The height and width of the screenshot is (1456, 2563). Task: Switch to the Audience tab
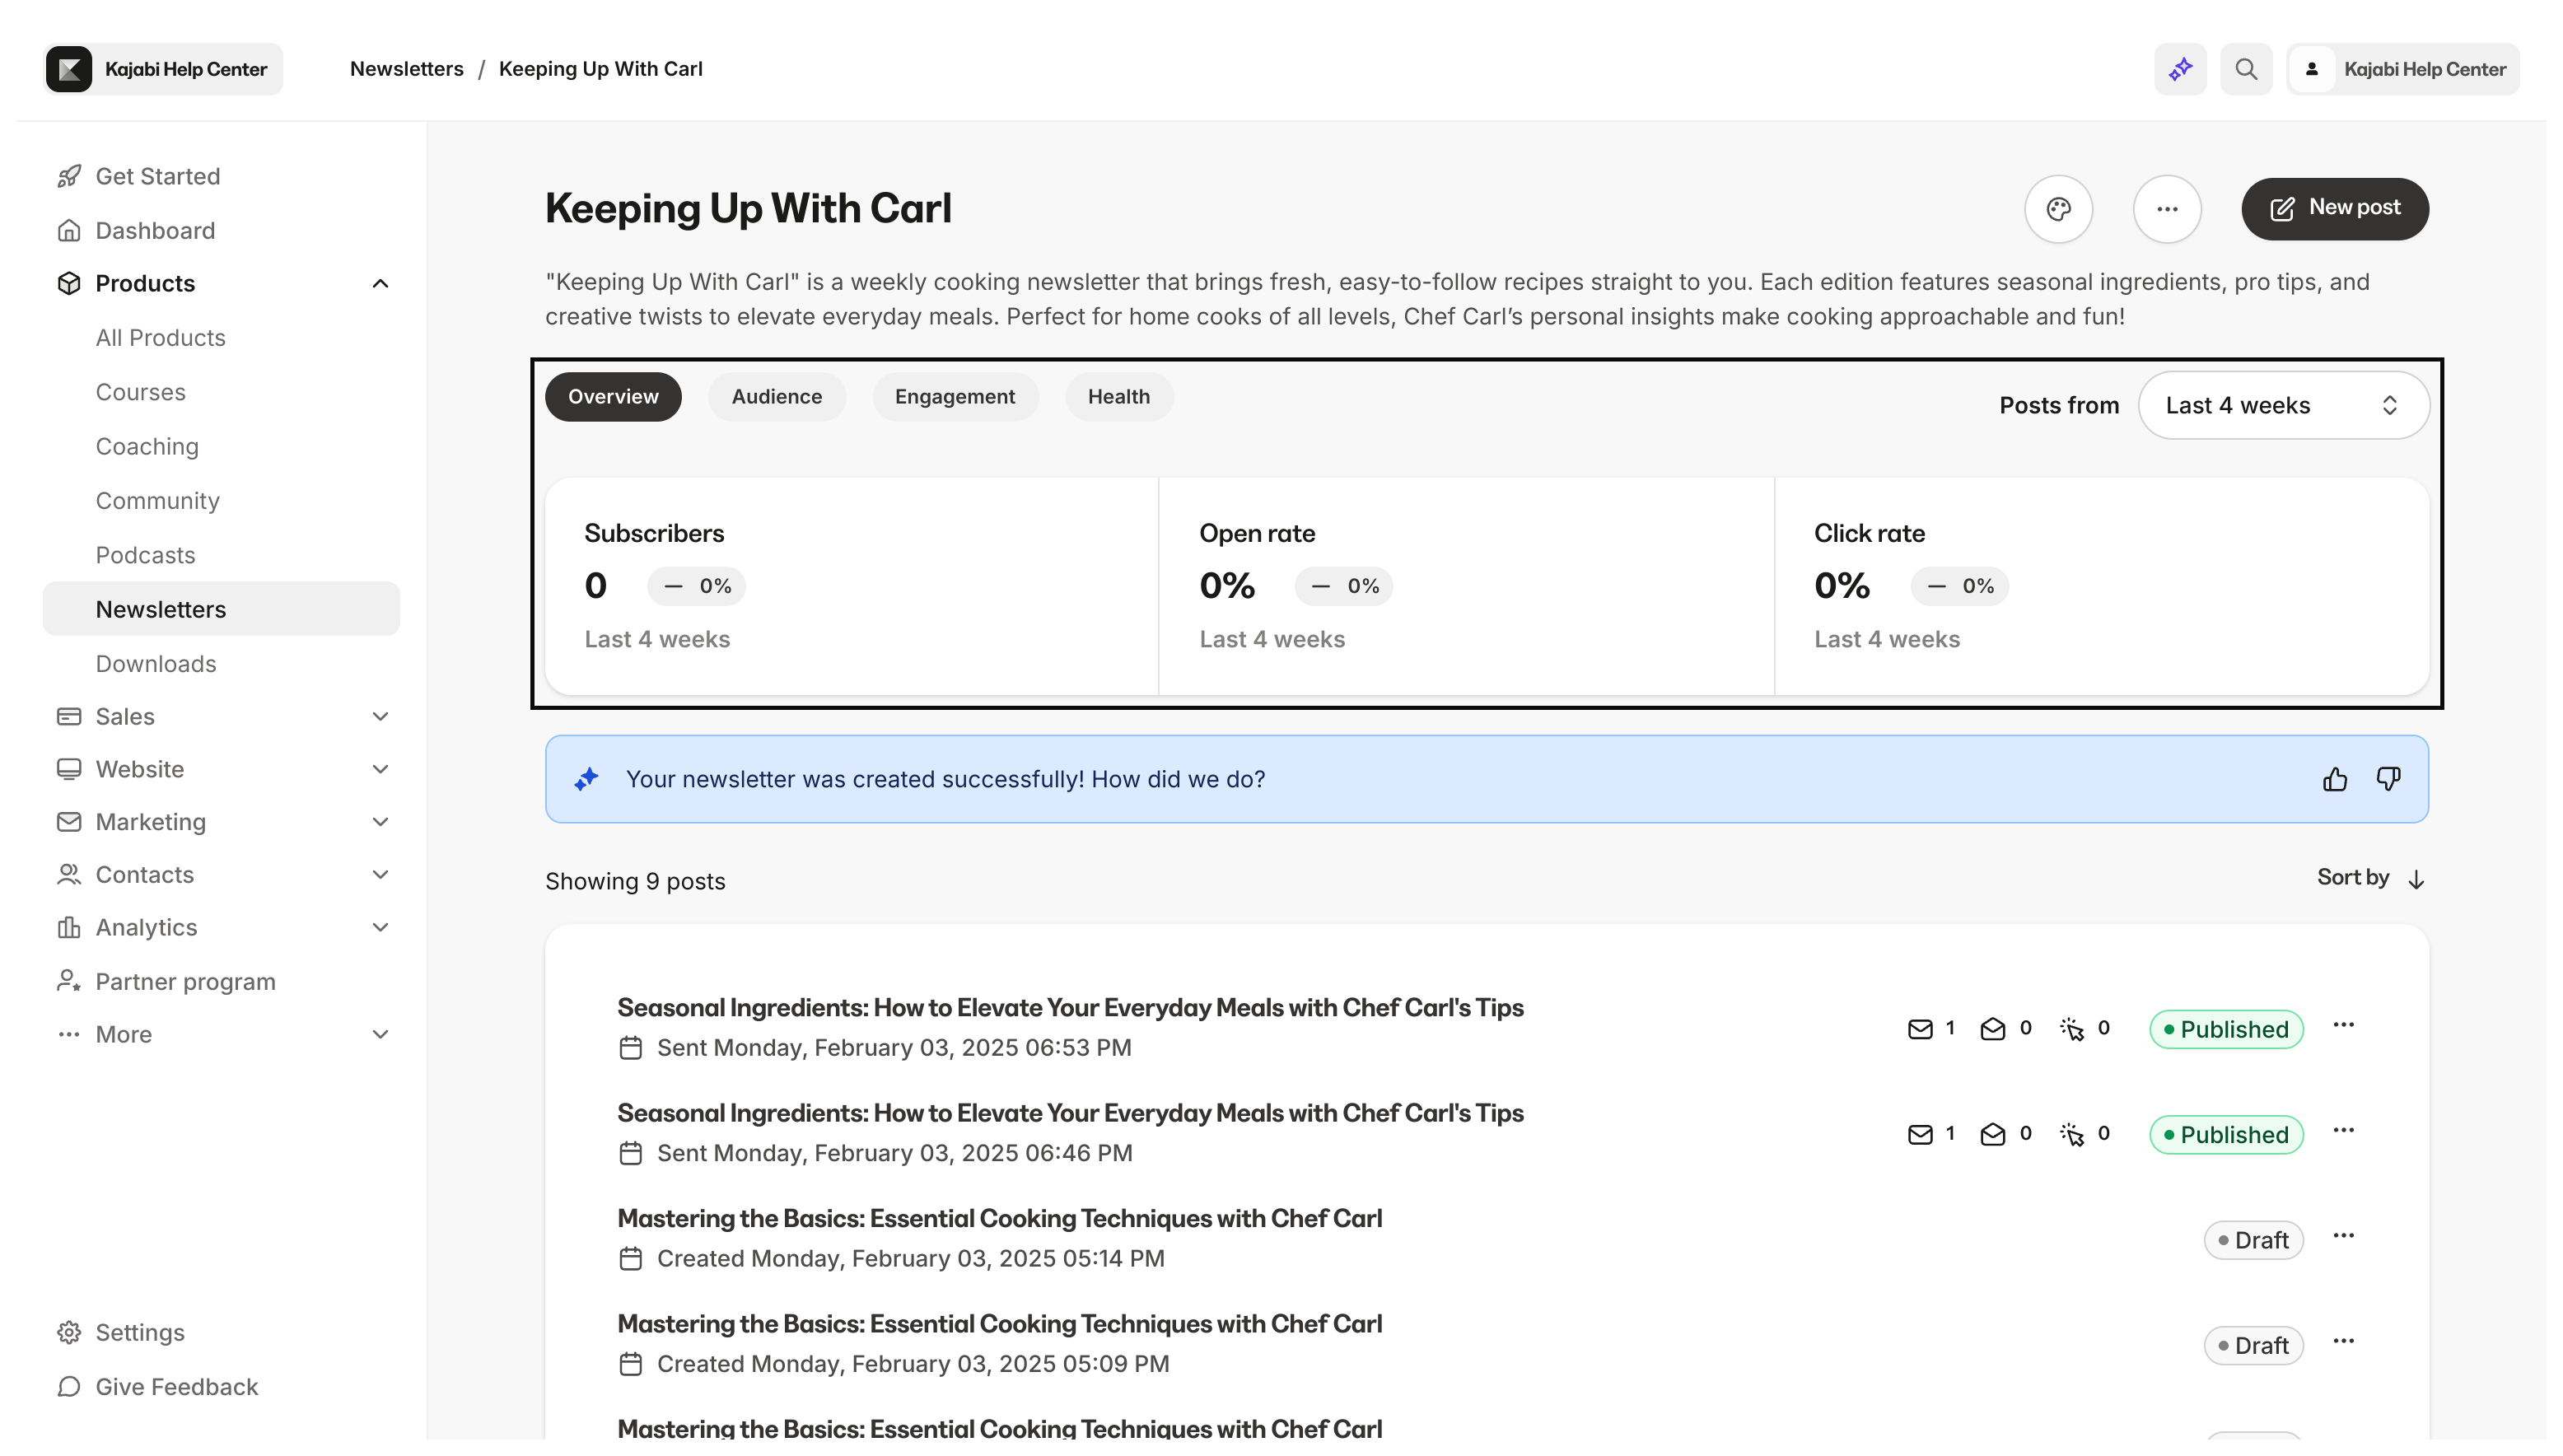click(x=776, y=396)
